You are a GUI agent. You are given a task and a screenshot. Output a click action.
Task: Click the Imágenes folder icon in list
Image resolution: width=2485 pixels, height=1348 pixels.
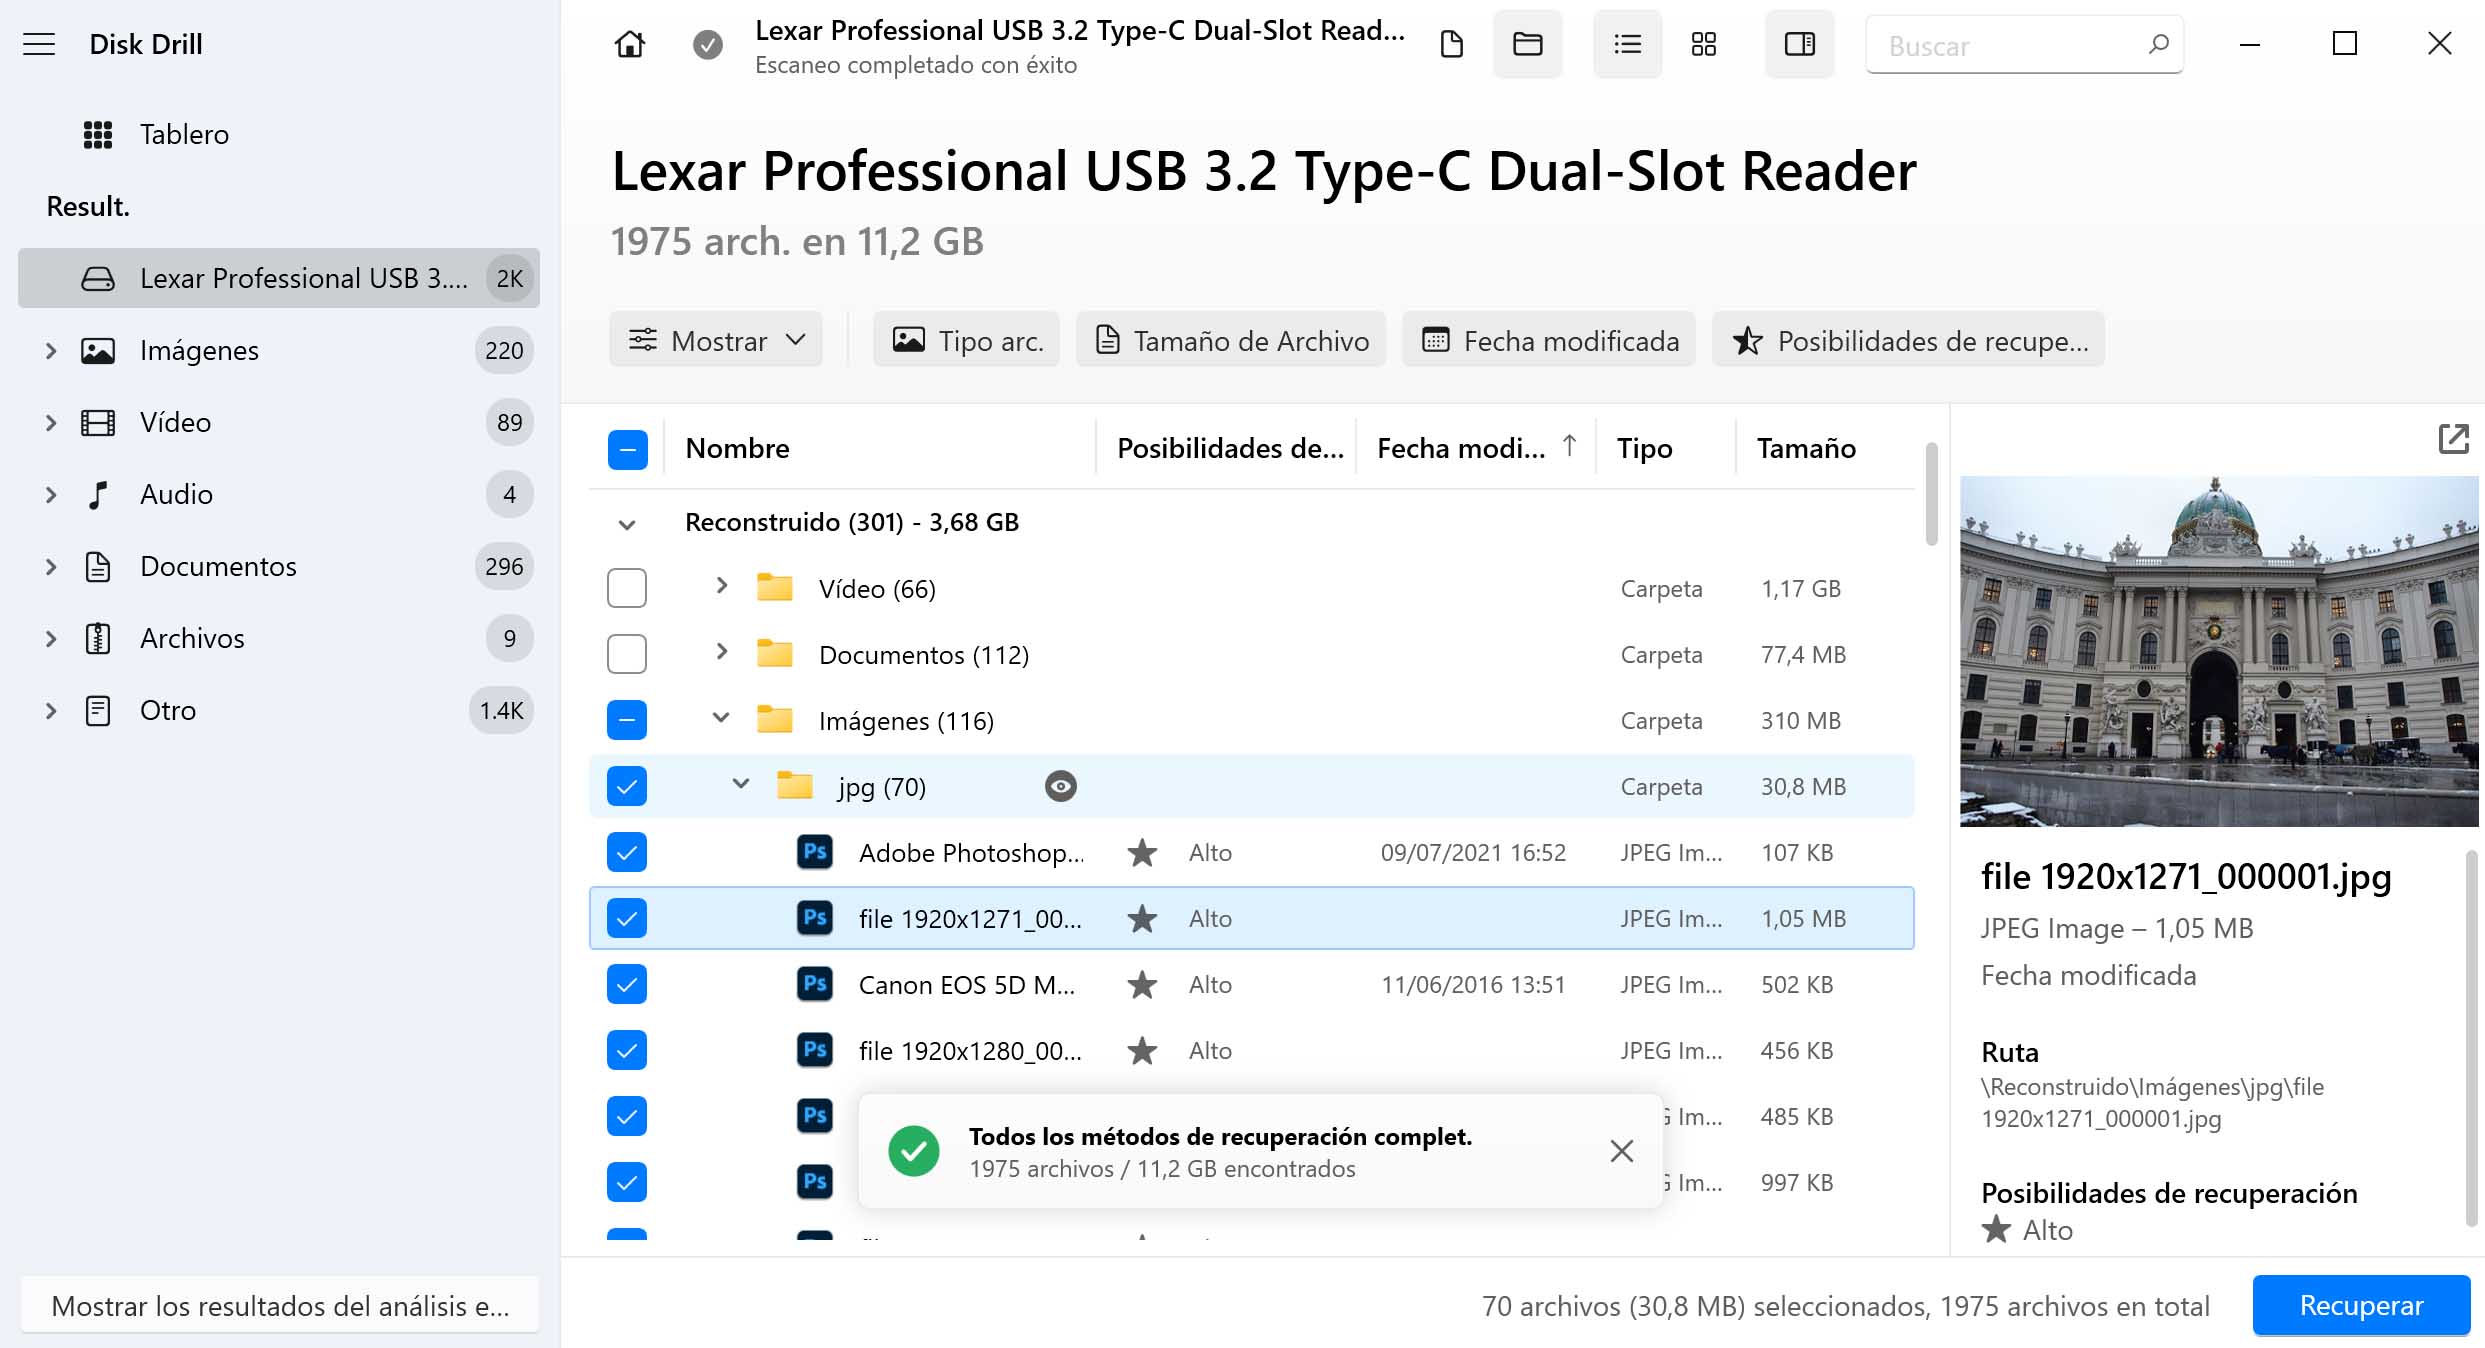click(x=774, y=720)
